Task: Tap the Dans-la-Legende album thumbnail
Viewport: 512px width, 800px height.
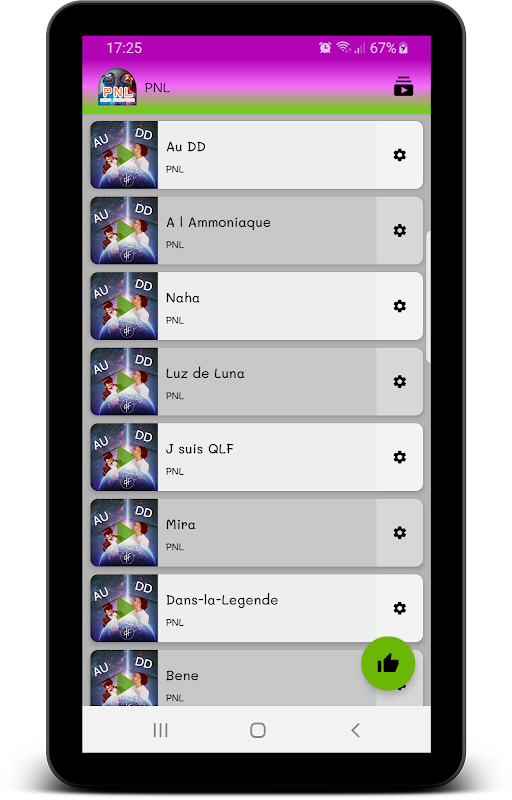Action: (124, 608)
